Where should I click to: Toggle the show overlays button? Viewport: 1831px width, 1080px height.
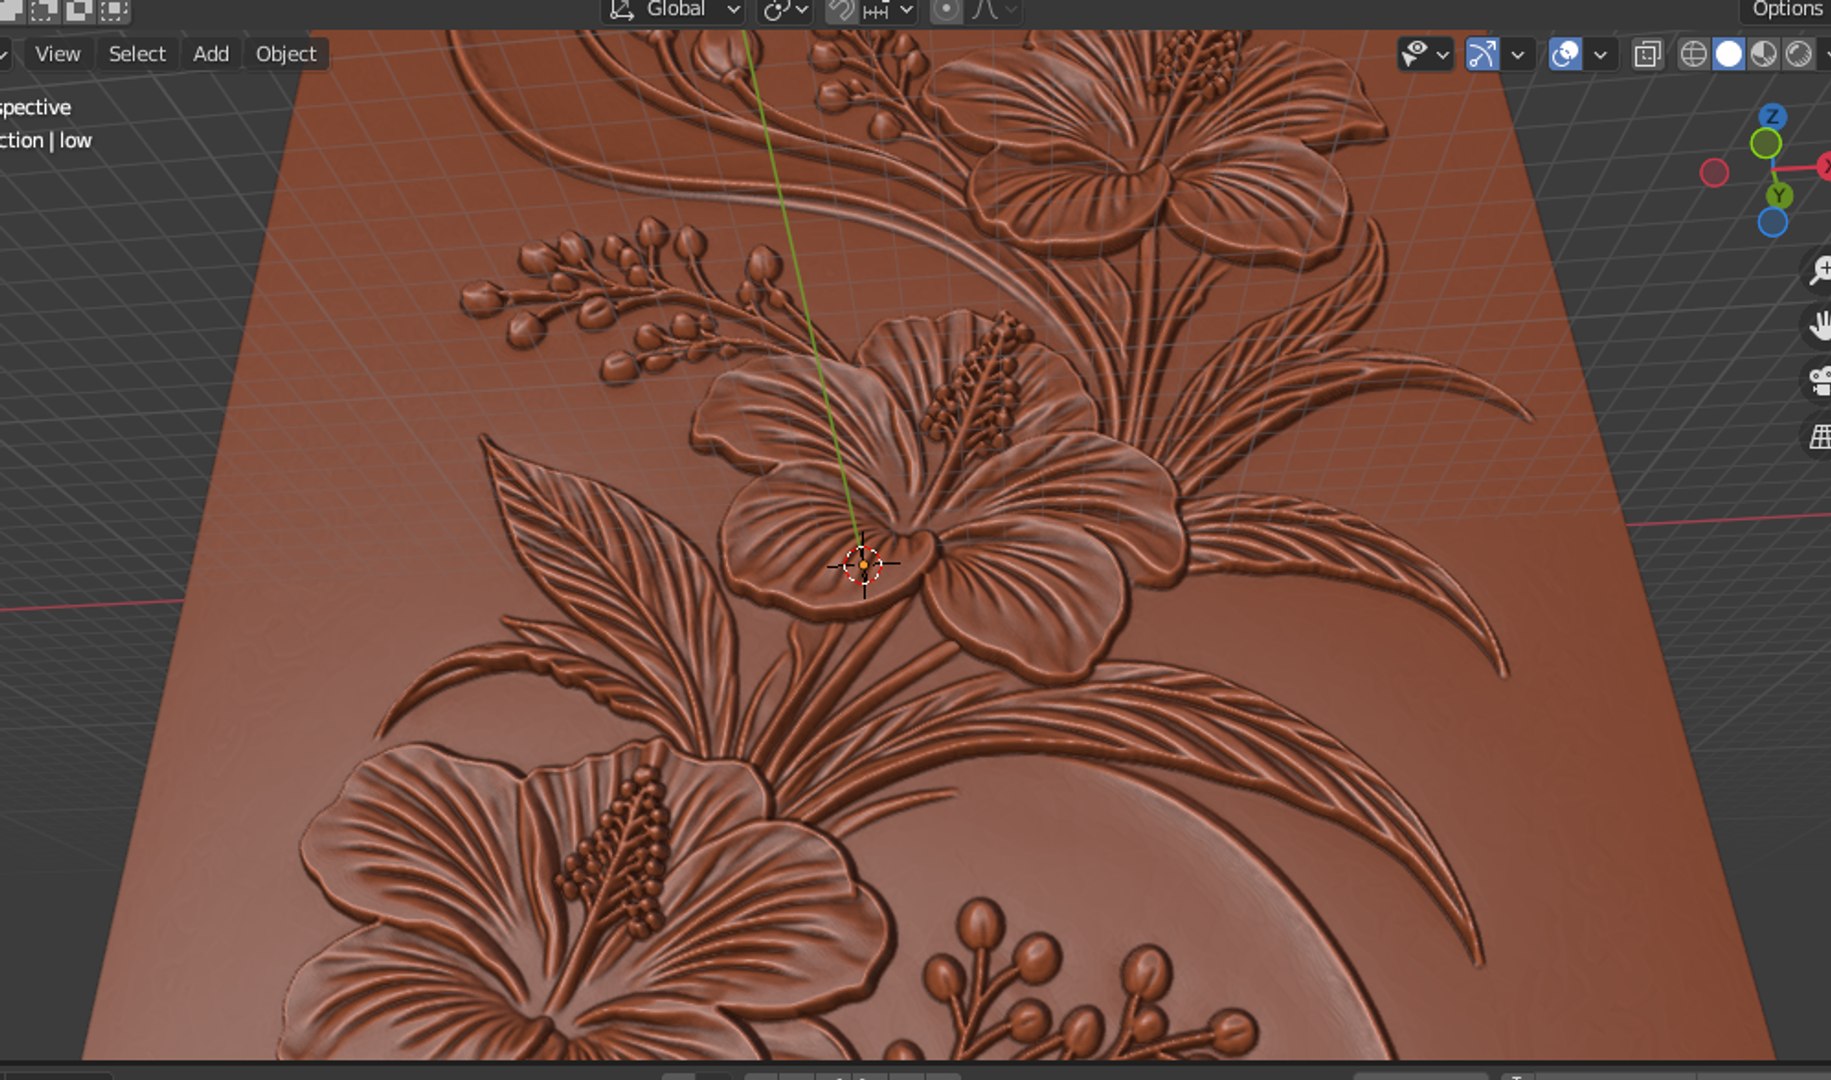(x=1565, y=54)
